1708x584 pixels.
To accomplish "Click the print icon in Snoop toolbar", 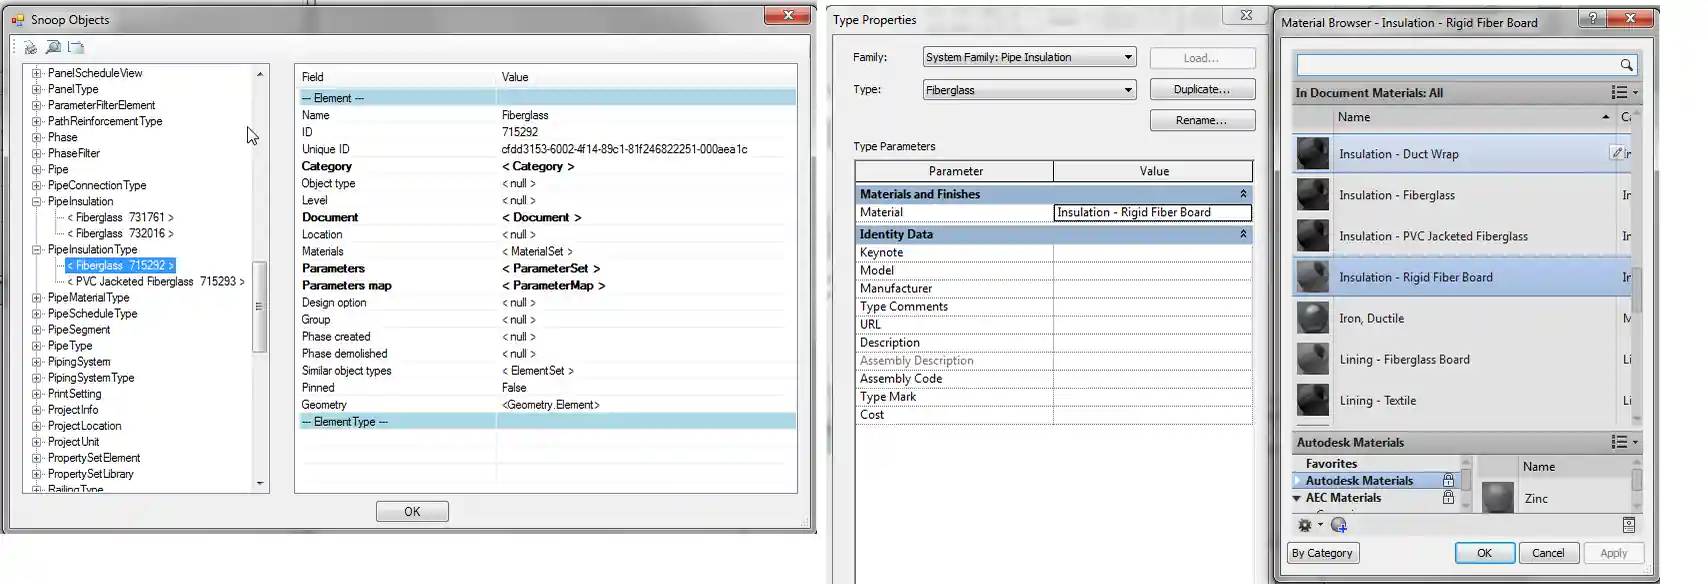I will tap(30, 47).
